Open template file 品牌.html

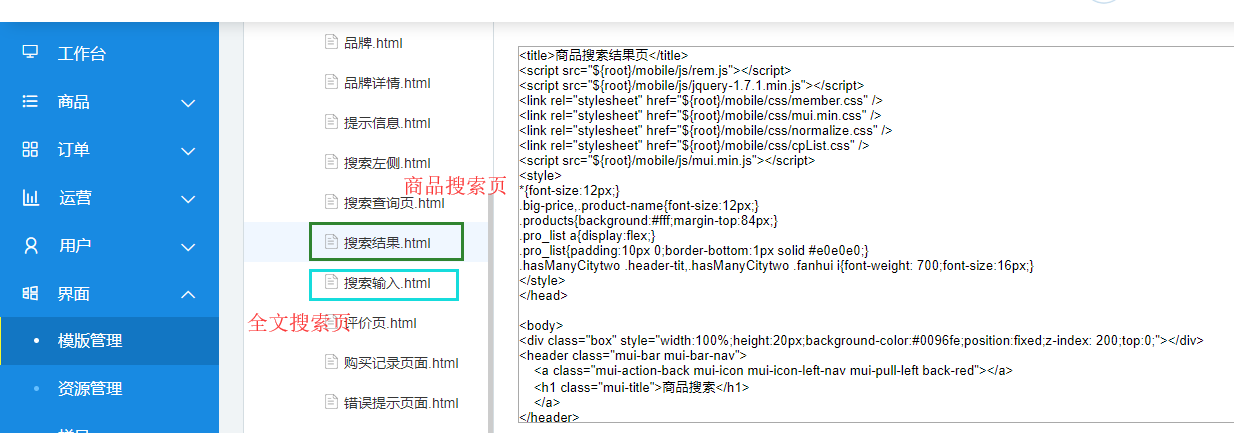(373, 42)
